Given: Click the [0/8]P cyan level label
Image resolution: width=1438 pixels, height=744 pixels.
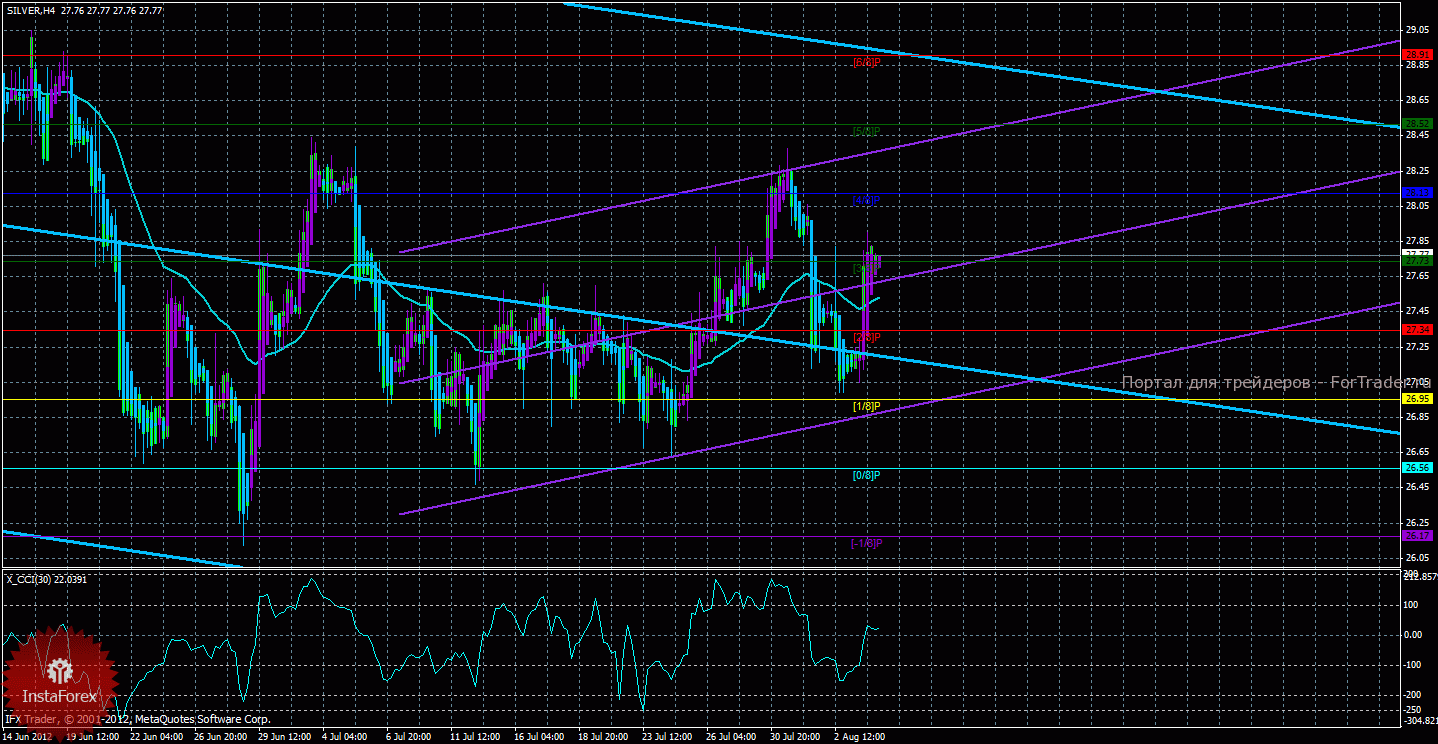Looking at the screenshot, I should pos(866,475).
